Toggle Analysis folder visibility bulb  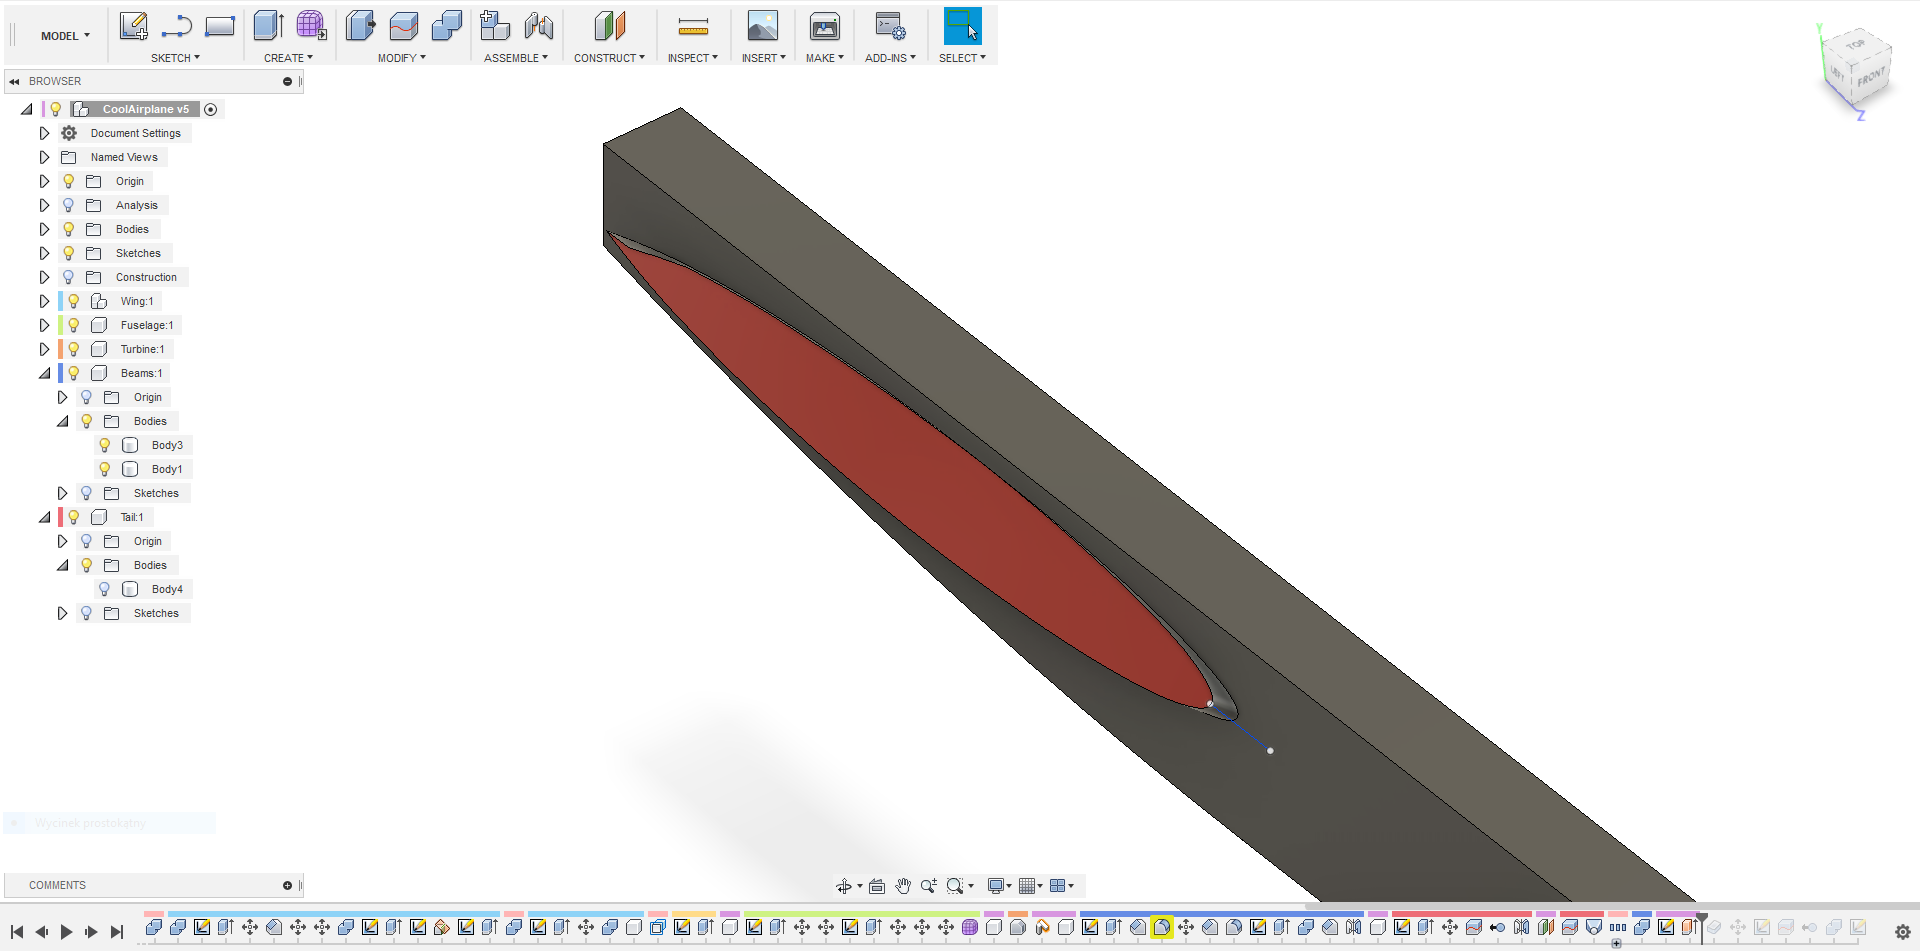[x=68, y=205]
